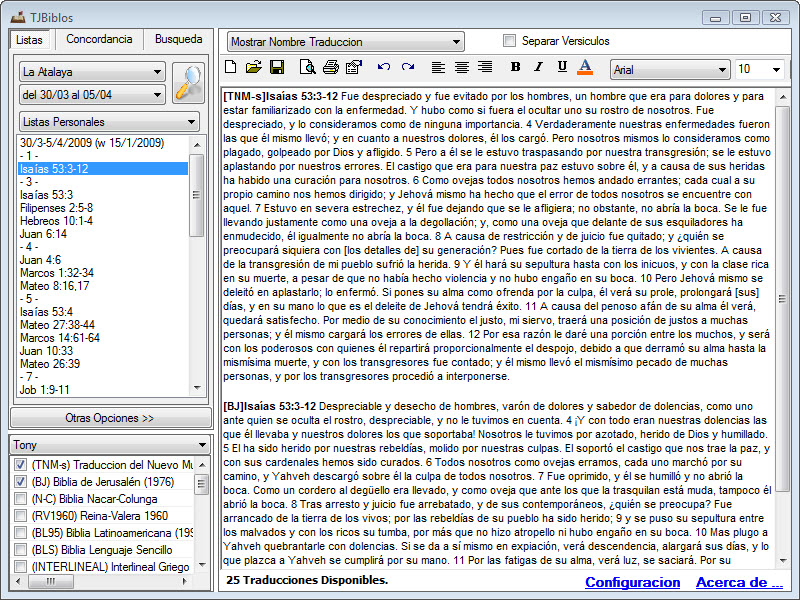The image size is (800, 600).
Task: Enable the BL95 Biblia Latinoamericana translation
Action: click(x=20, y=533)
